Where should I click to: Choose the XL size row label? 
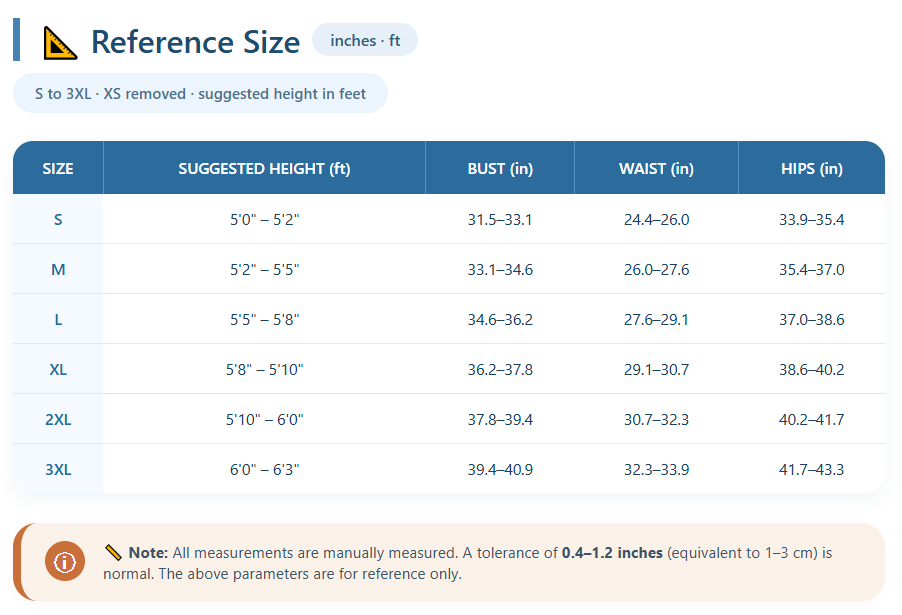pyautogui.click(x=58, y=369)
